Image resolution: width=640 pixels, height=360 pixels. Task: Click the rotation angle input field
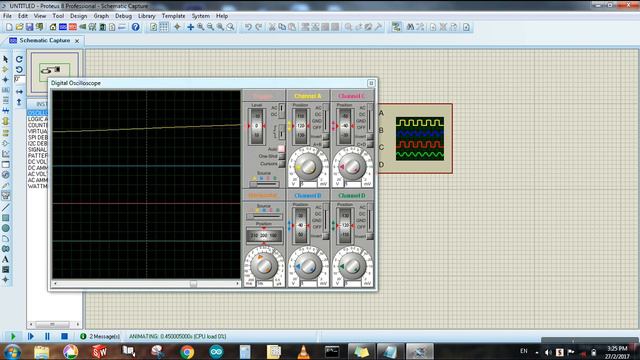[19, 80]
